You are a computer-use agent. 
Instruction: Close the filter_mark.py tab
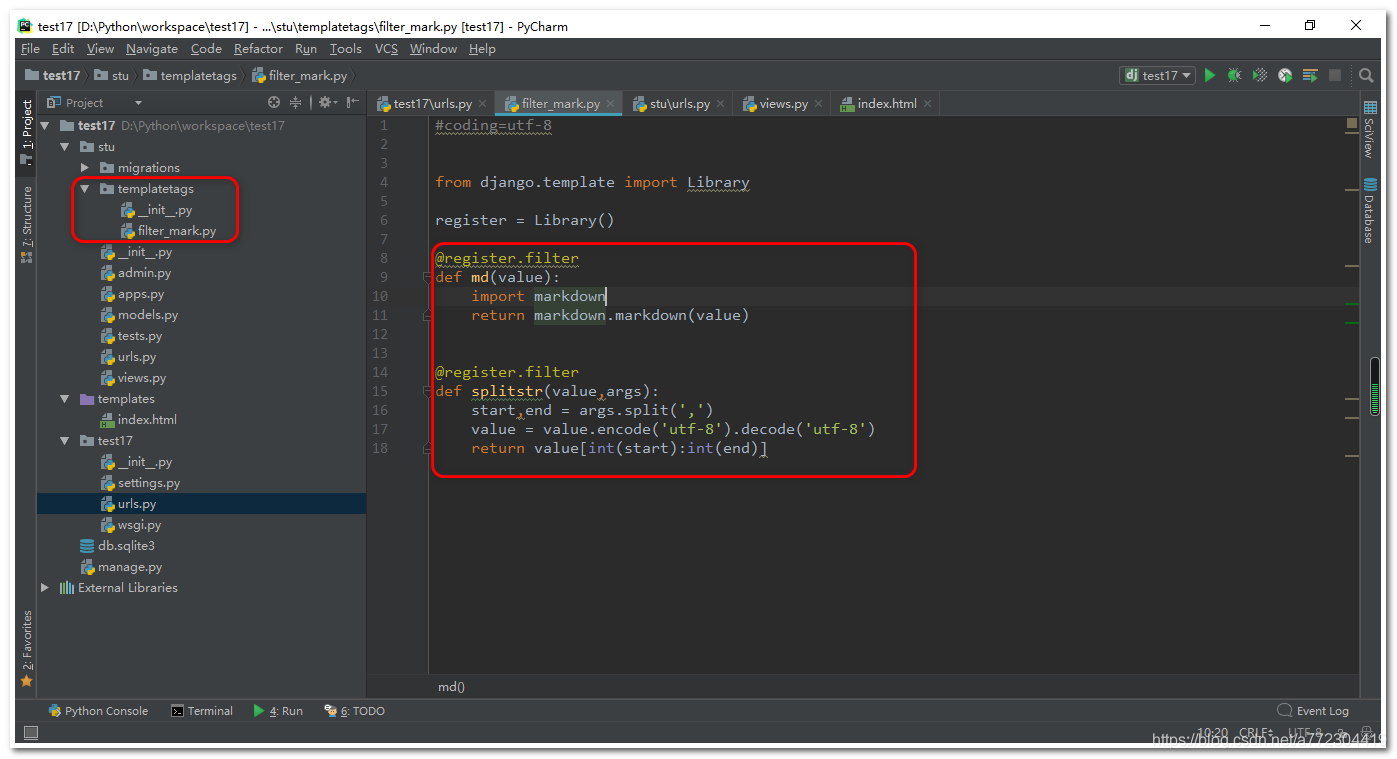pos(610,104)
